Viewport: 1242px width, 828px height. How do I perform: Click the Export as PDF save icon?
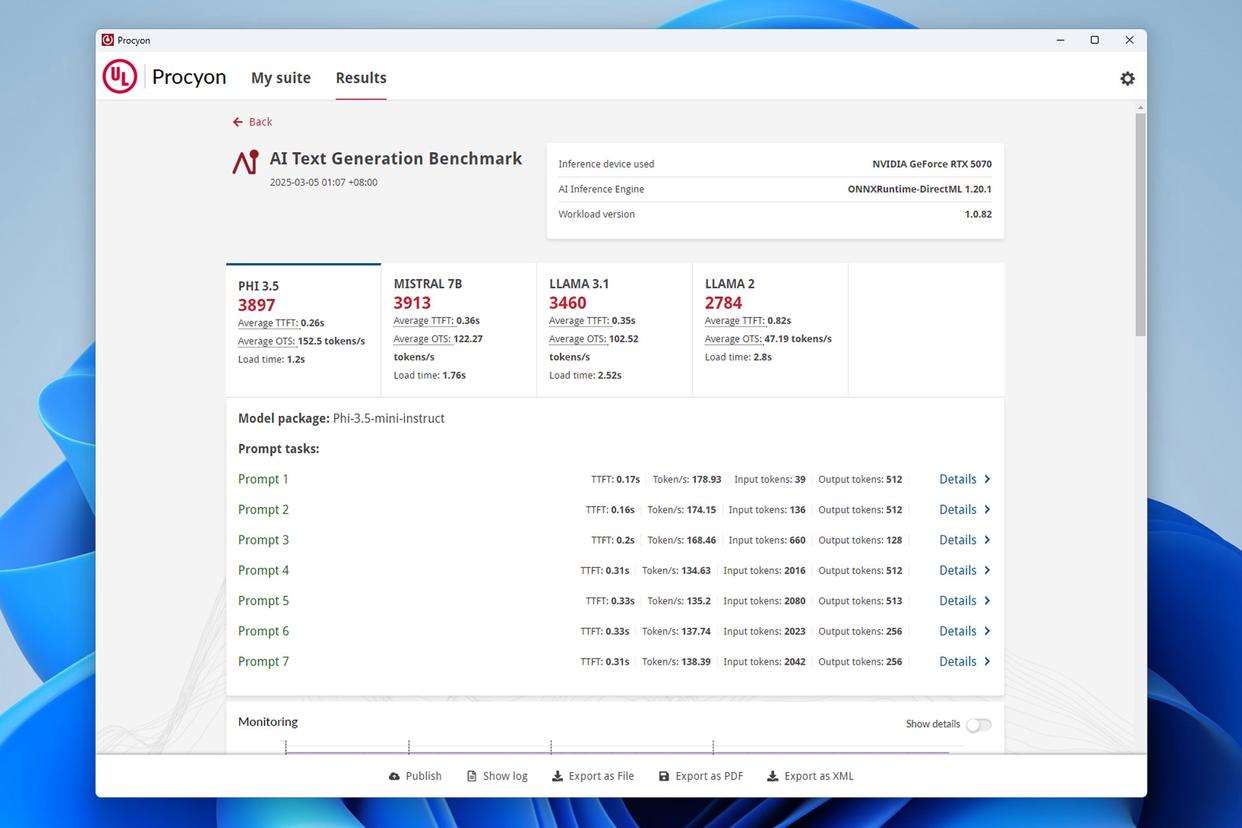[x=664, y=776]
